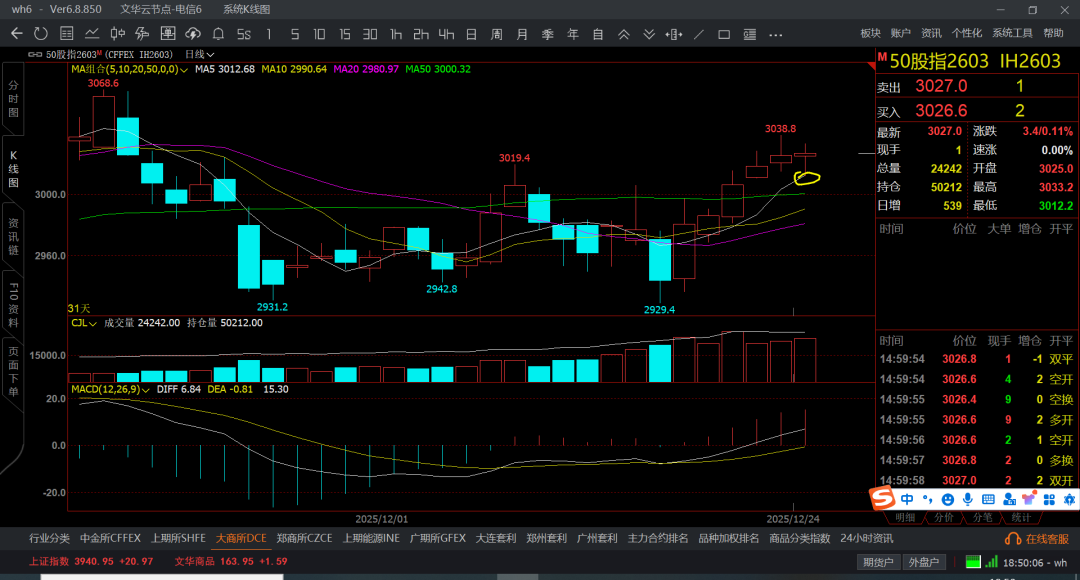
Task: Open Sogou emoji smiley icon
Action: tap(948, 499)
